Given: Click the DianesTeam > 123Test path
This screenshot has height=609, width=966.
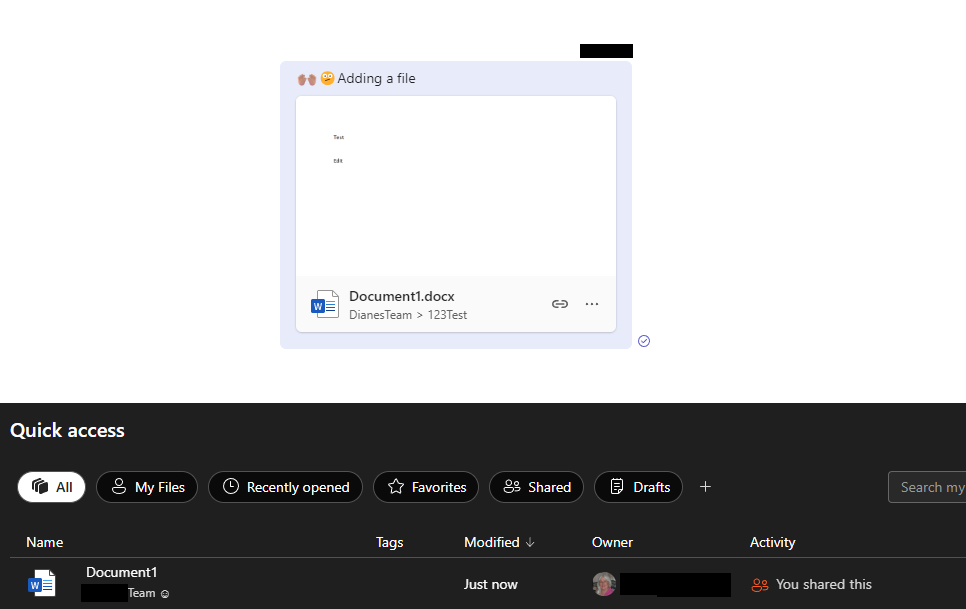Looking at the screenshot, I should (x=408, y=315).
